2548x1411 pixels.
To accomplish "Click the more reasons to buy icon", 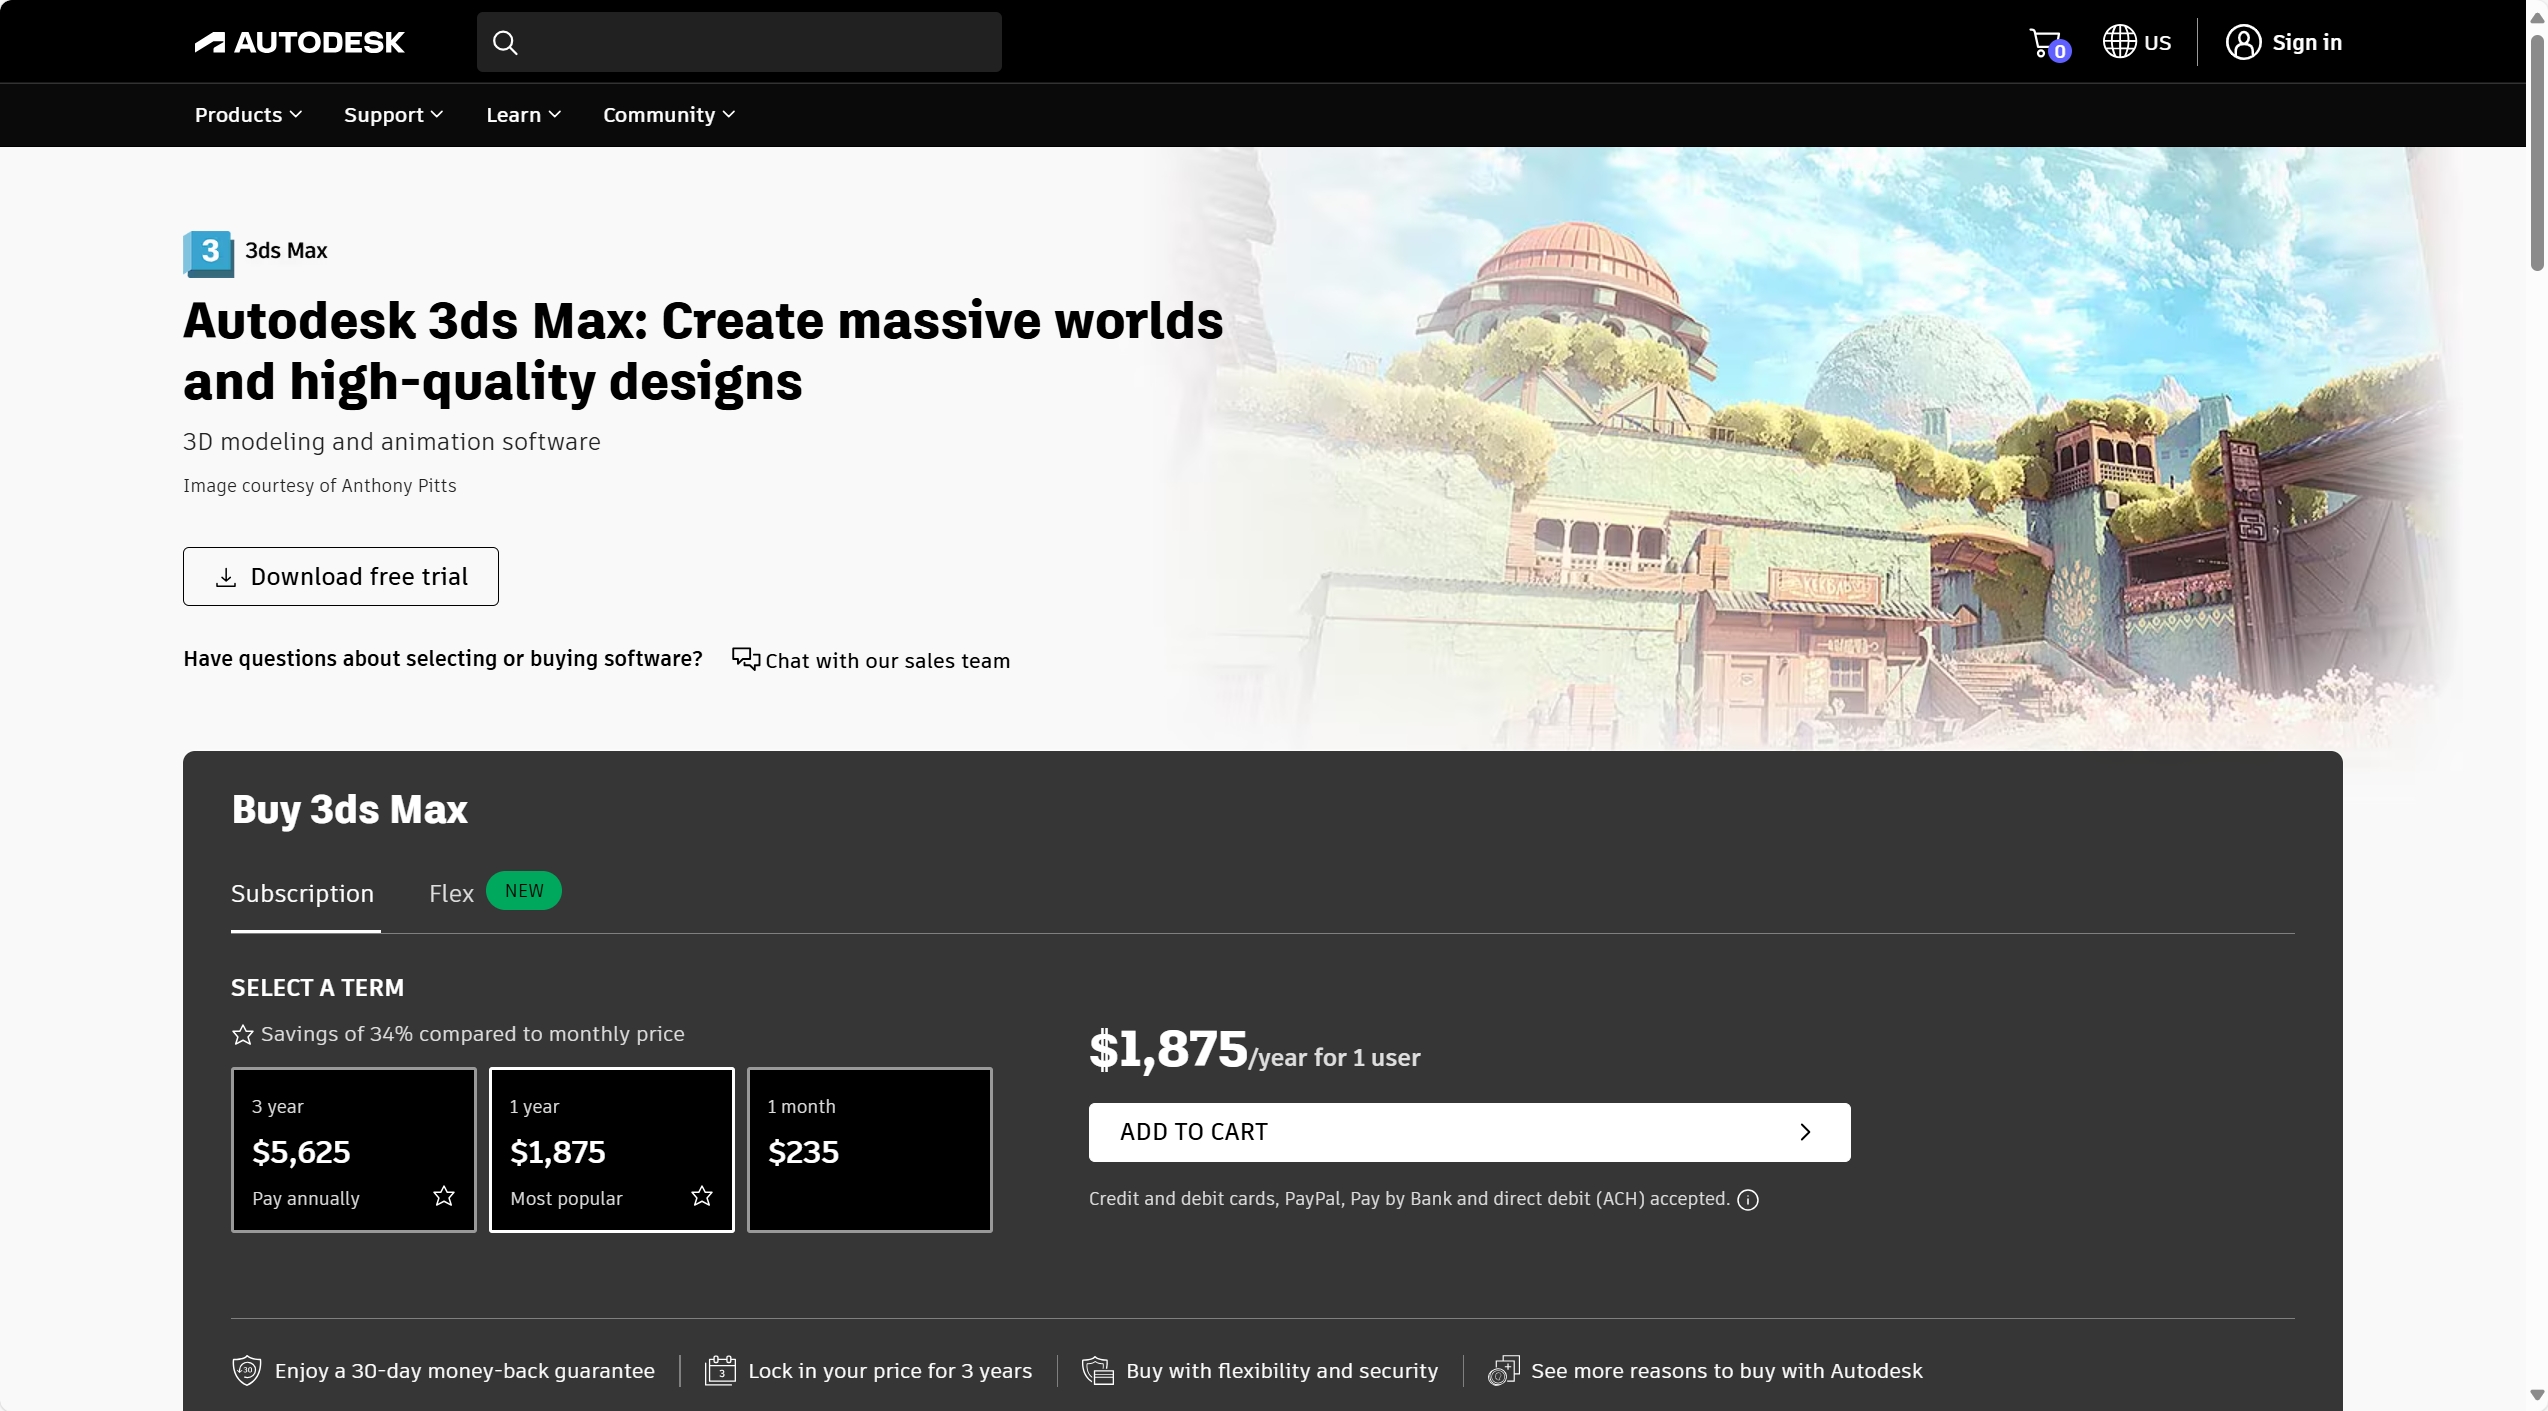I will [1504, 1370].
